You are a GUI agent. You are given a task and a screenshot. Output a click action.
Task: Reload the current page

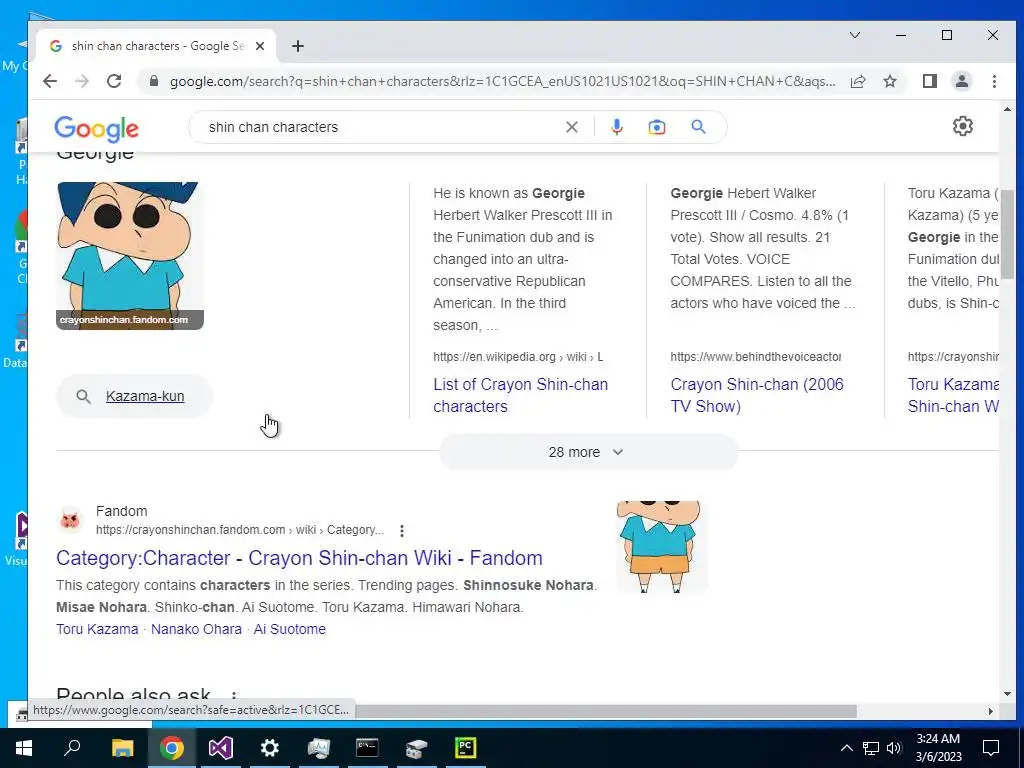tap(114, 81)
